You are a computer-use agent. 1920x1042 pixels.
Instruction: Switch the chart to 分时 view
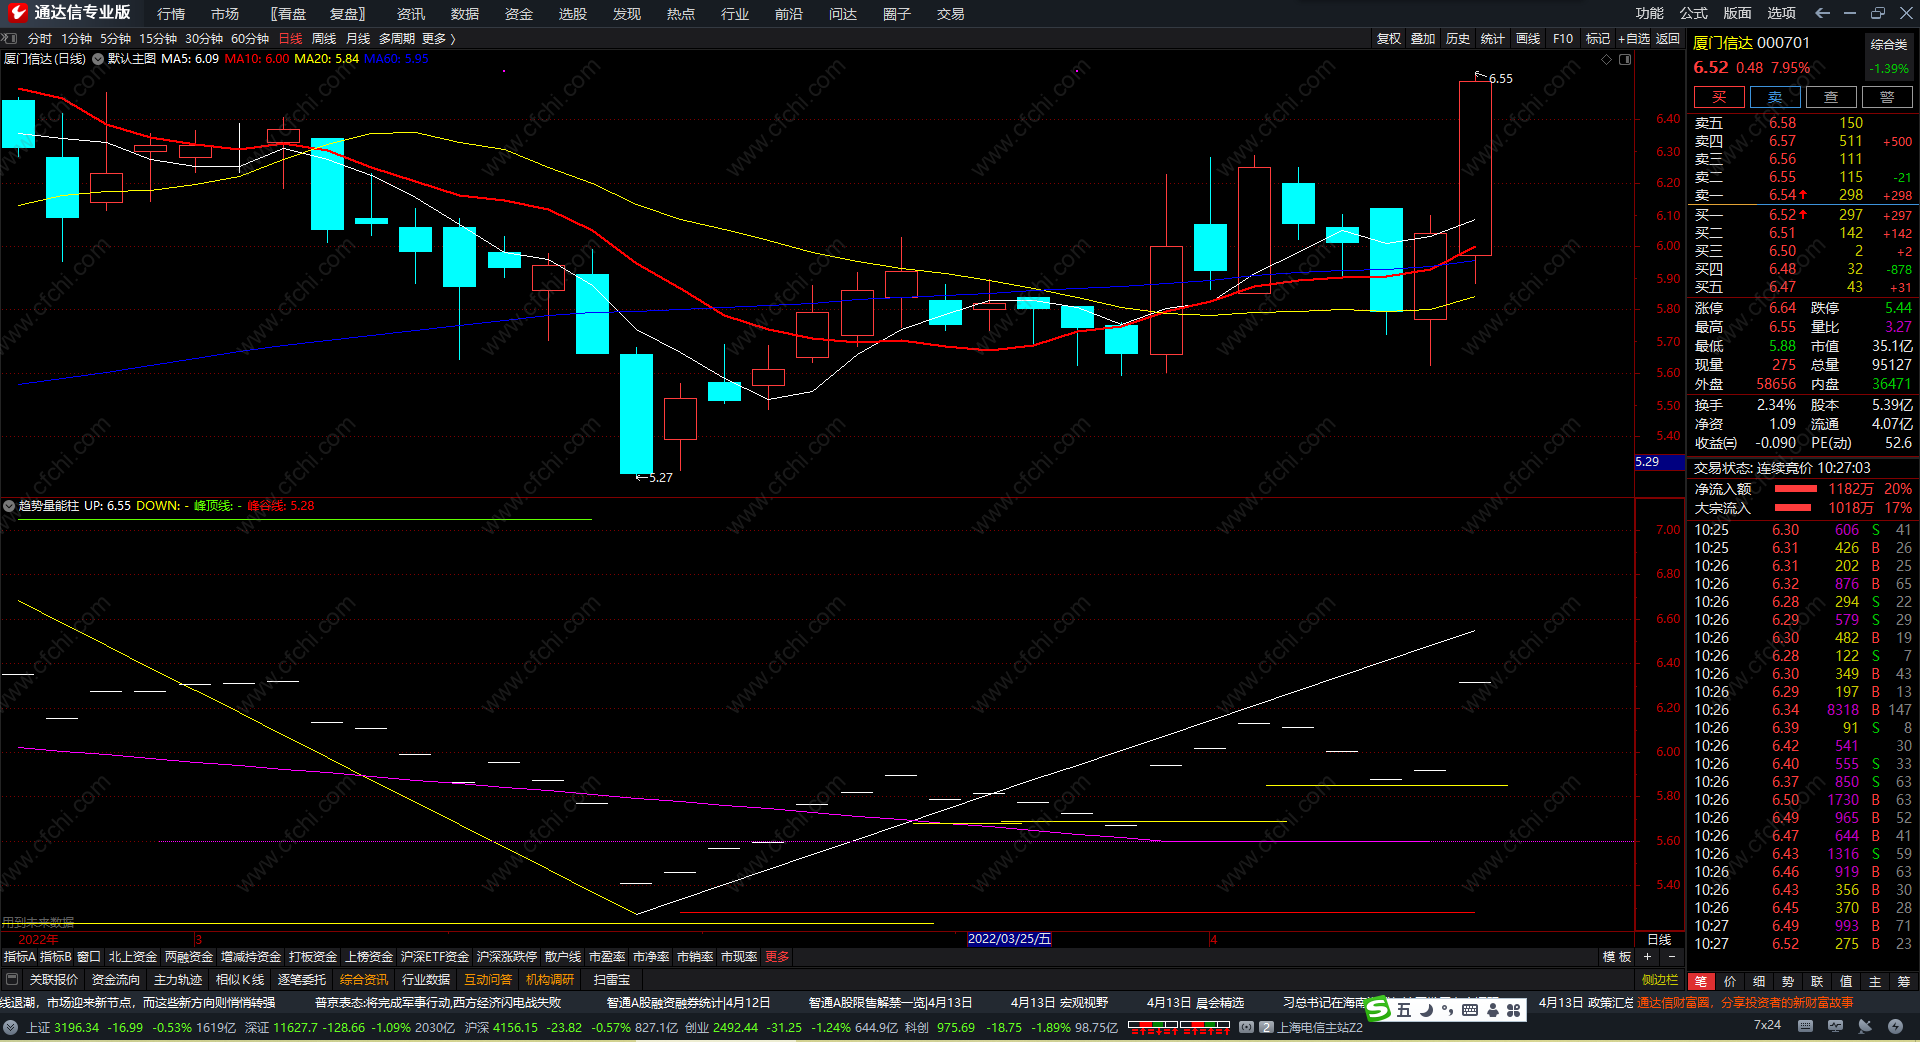click(x=40, y=39)
